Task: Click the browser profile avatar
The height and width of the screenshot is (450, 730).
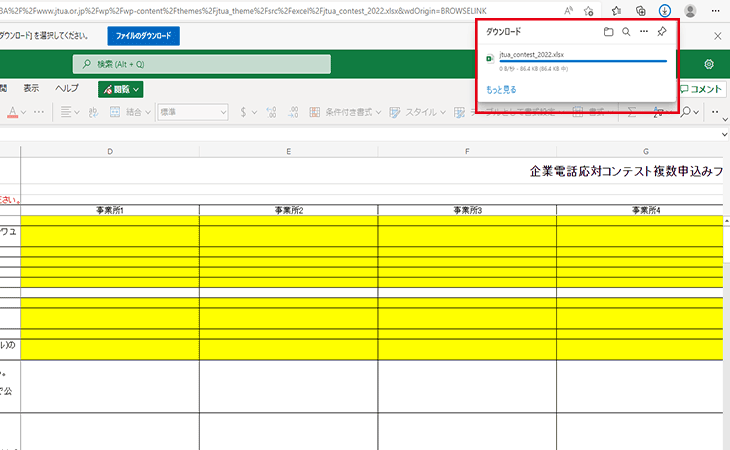Action: [688, 10]
